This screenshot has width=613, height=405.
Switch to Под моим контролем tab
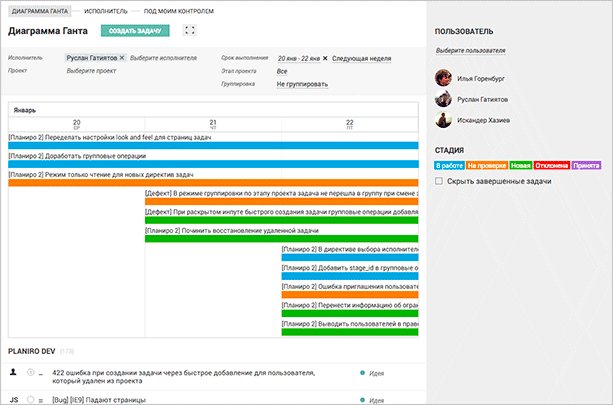click(x=179, y=11)
